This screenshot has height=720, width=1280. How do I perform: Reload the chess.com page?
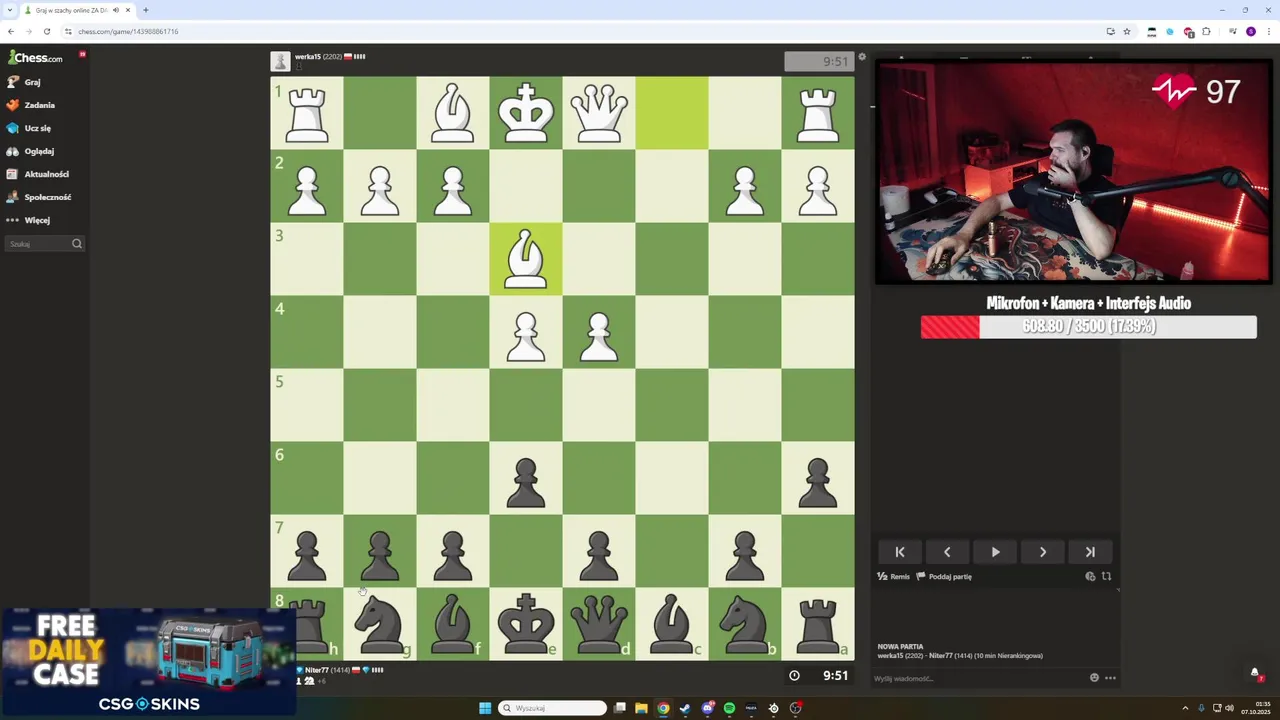(x=46, y=31)
